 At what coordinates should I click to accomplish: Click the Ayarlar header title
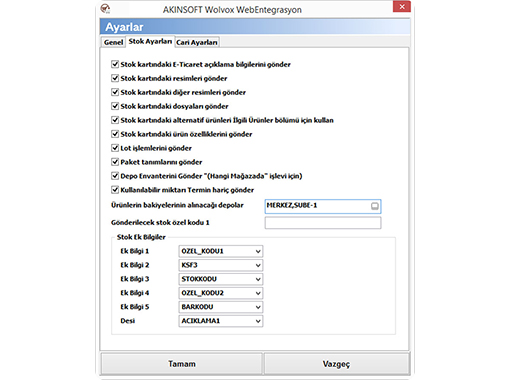pos(124,27)
